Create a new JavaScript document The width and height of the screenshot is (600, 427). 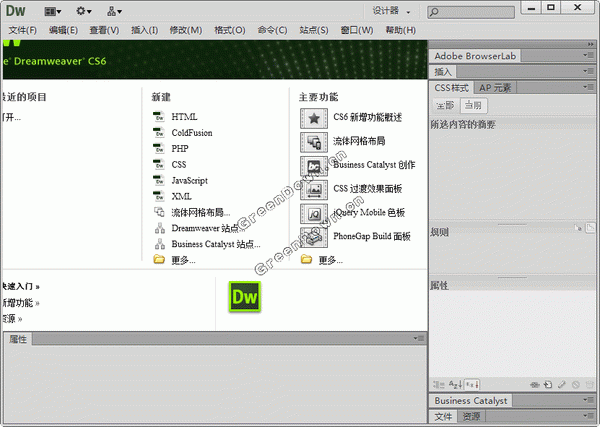tap(189, 181)
